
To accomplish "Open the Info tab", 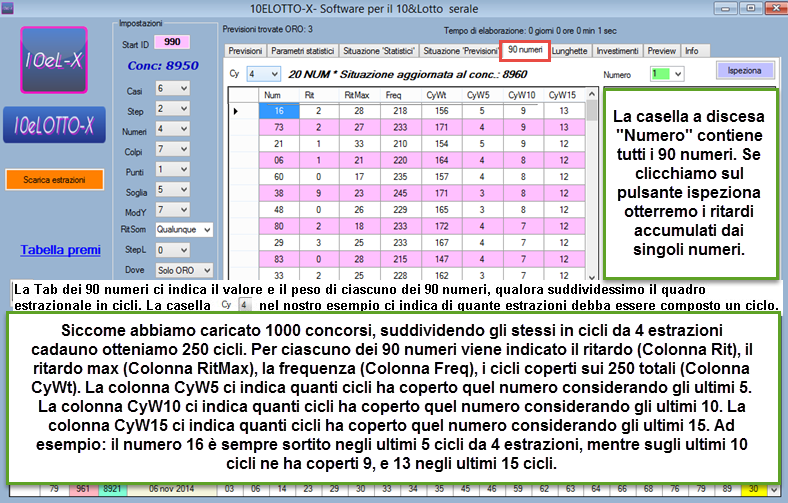I will [x=692, y=51].
